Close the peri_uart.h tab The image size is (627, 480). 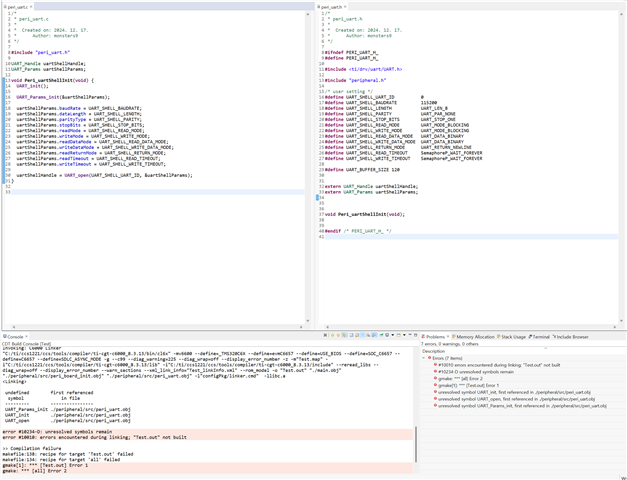(x=345, y=7)
